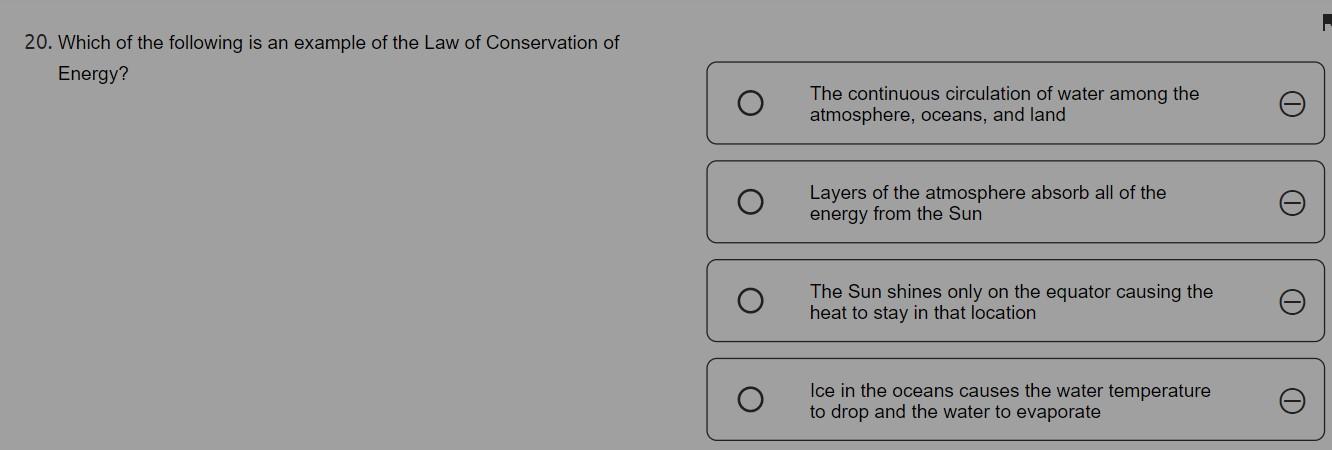Mark radio for ice in the oceans answer
Viewport: 1332px width, 450px height.
[x=750, y=400]
